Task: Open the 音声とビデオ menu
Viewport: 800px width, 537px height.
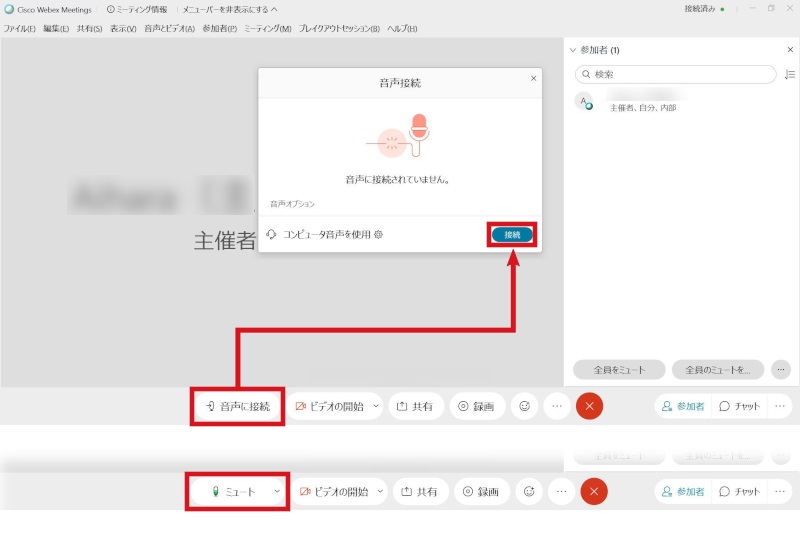Action: (x=169, y=29)
